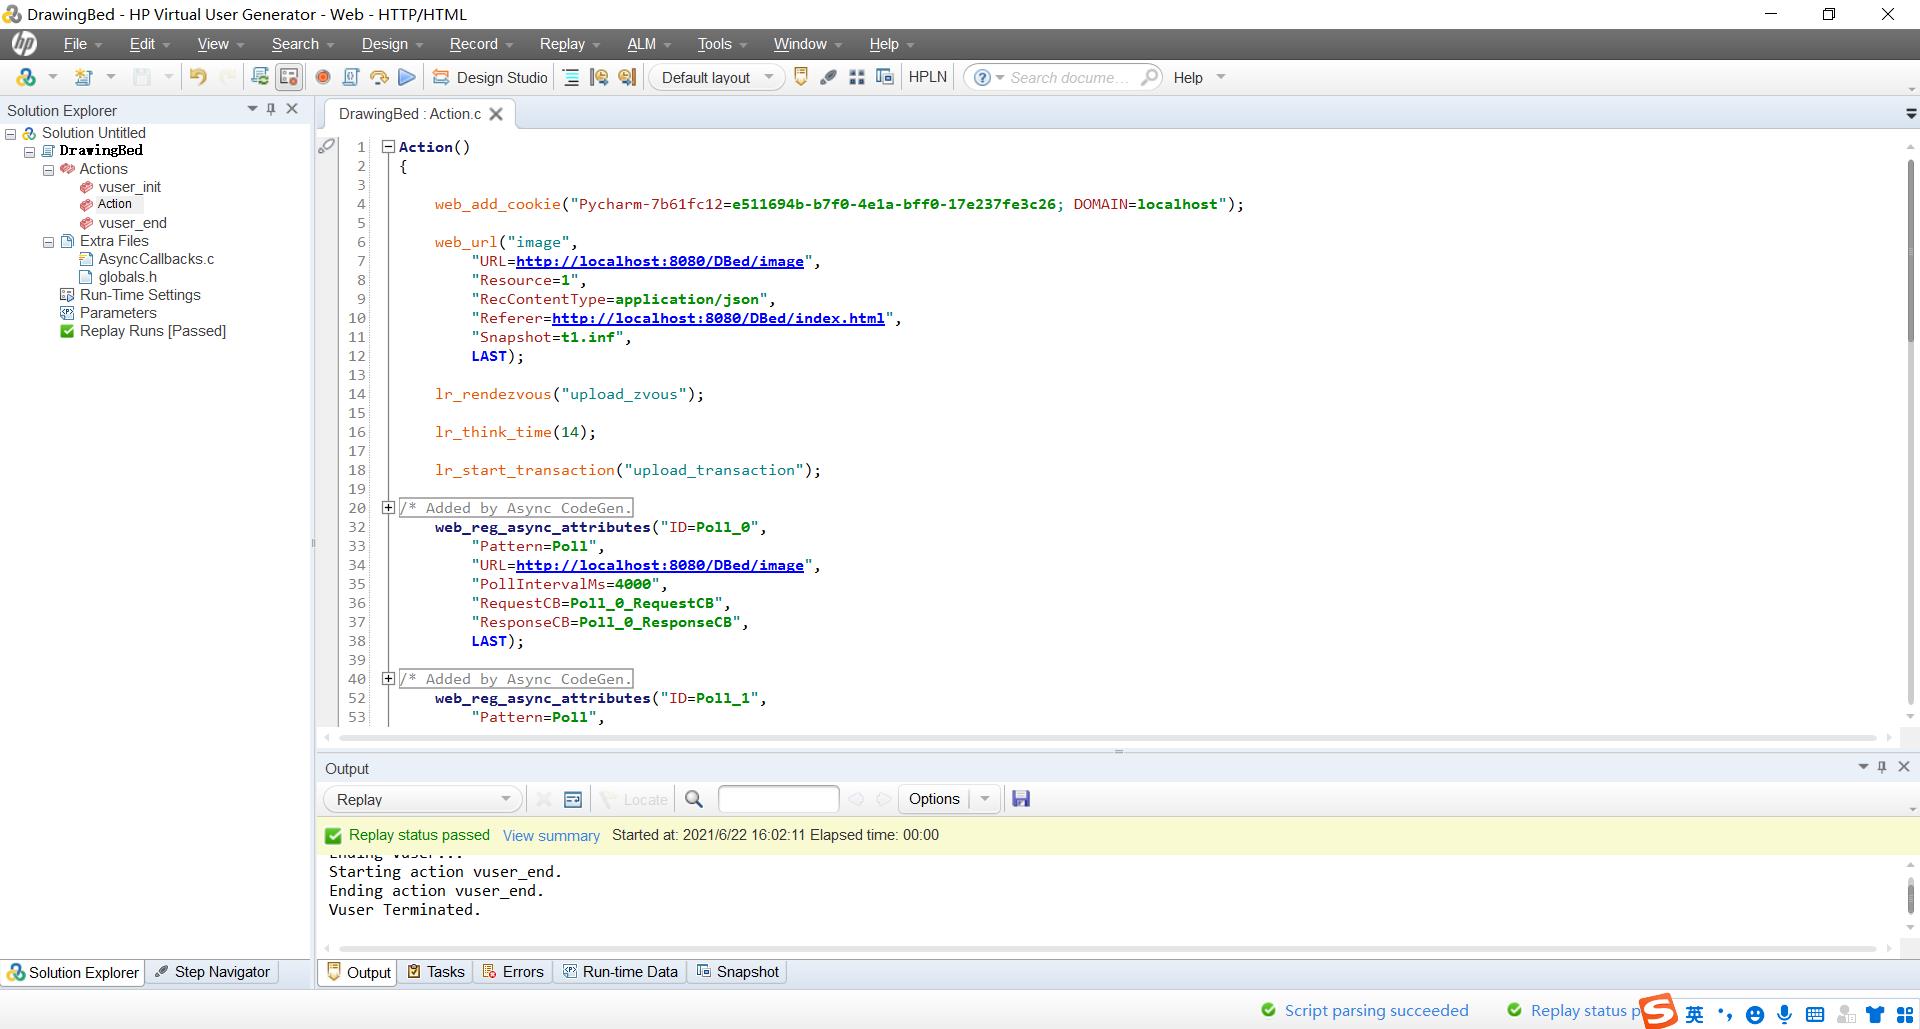
Task: Open the toolbar Help dropdown arrow
Action: click(1220, 77)
